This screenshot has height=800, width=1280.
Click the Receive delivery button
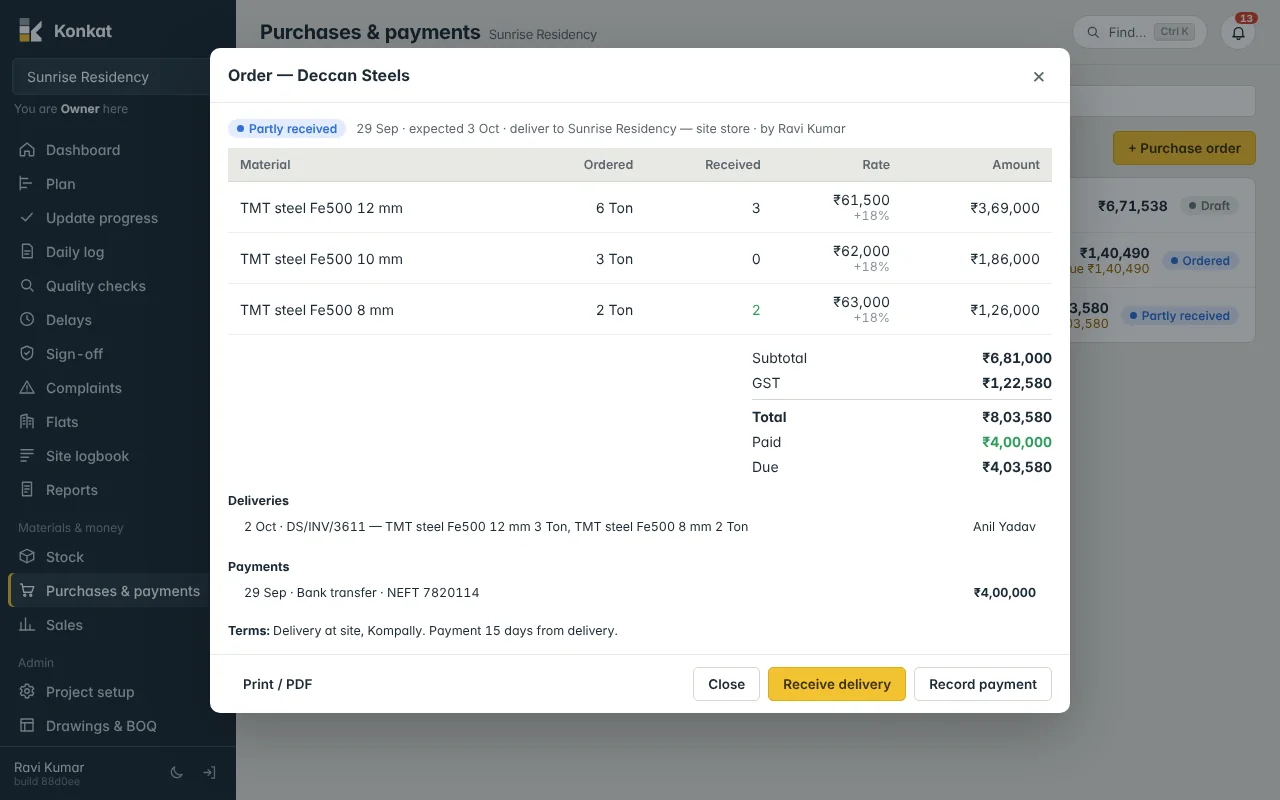837,684
